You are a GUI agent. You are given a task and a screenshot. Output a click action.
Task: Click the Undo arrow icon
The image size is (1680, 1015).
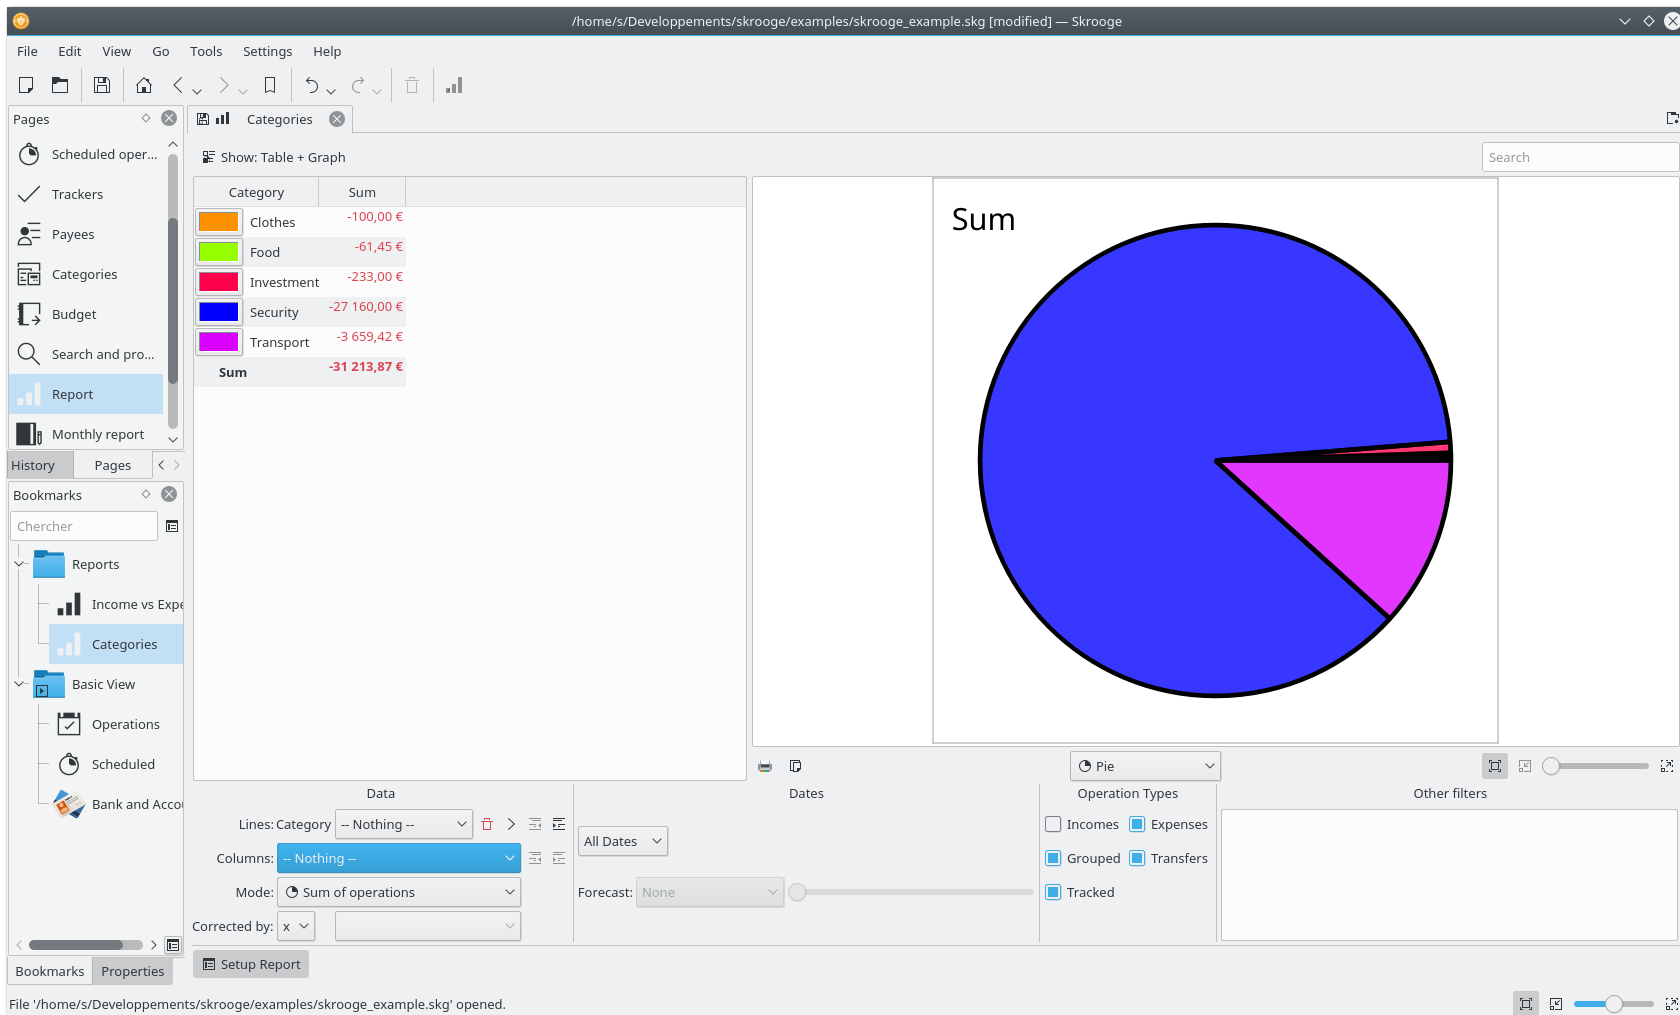pyautogui.click(x=312, y=86)
